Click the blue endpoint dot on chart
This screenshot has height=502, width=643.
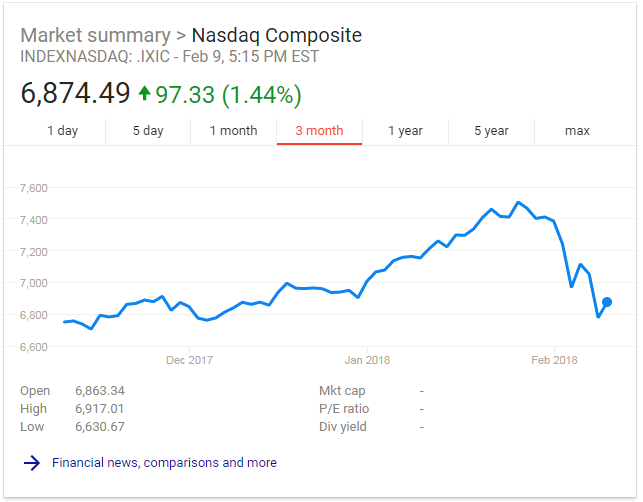coord(607,302)
